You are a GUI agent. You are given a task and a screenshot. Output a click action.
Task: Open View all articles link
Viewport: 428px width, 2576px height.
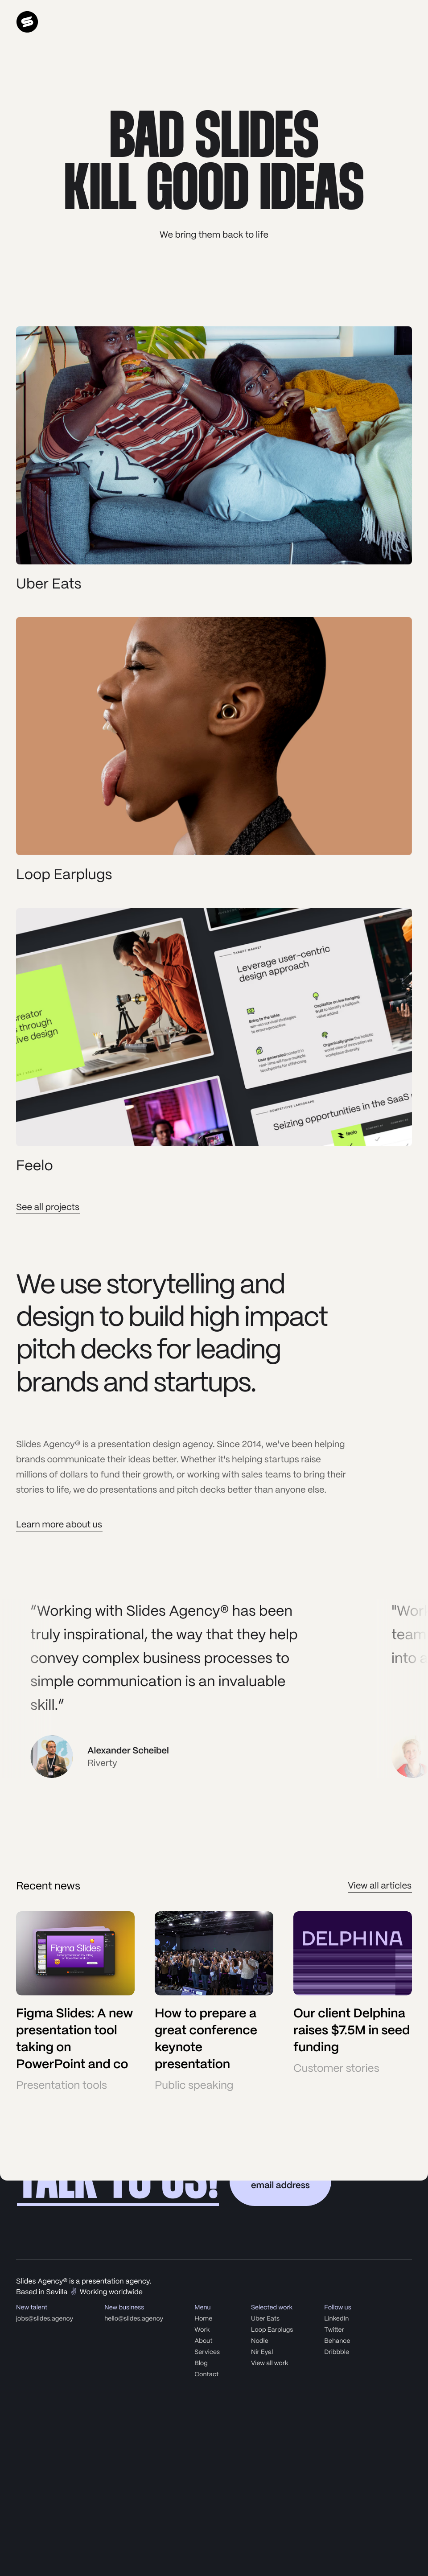point(379,1885)
